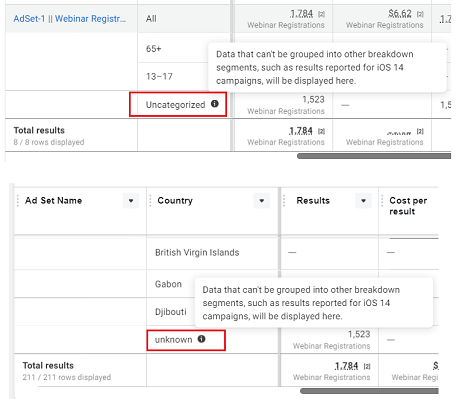The height and width of the screenshot is (400, 456).
Task: Click the underlined 1,784 in the All row
Action: point(301,14)
